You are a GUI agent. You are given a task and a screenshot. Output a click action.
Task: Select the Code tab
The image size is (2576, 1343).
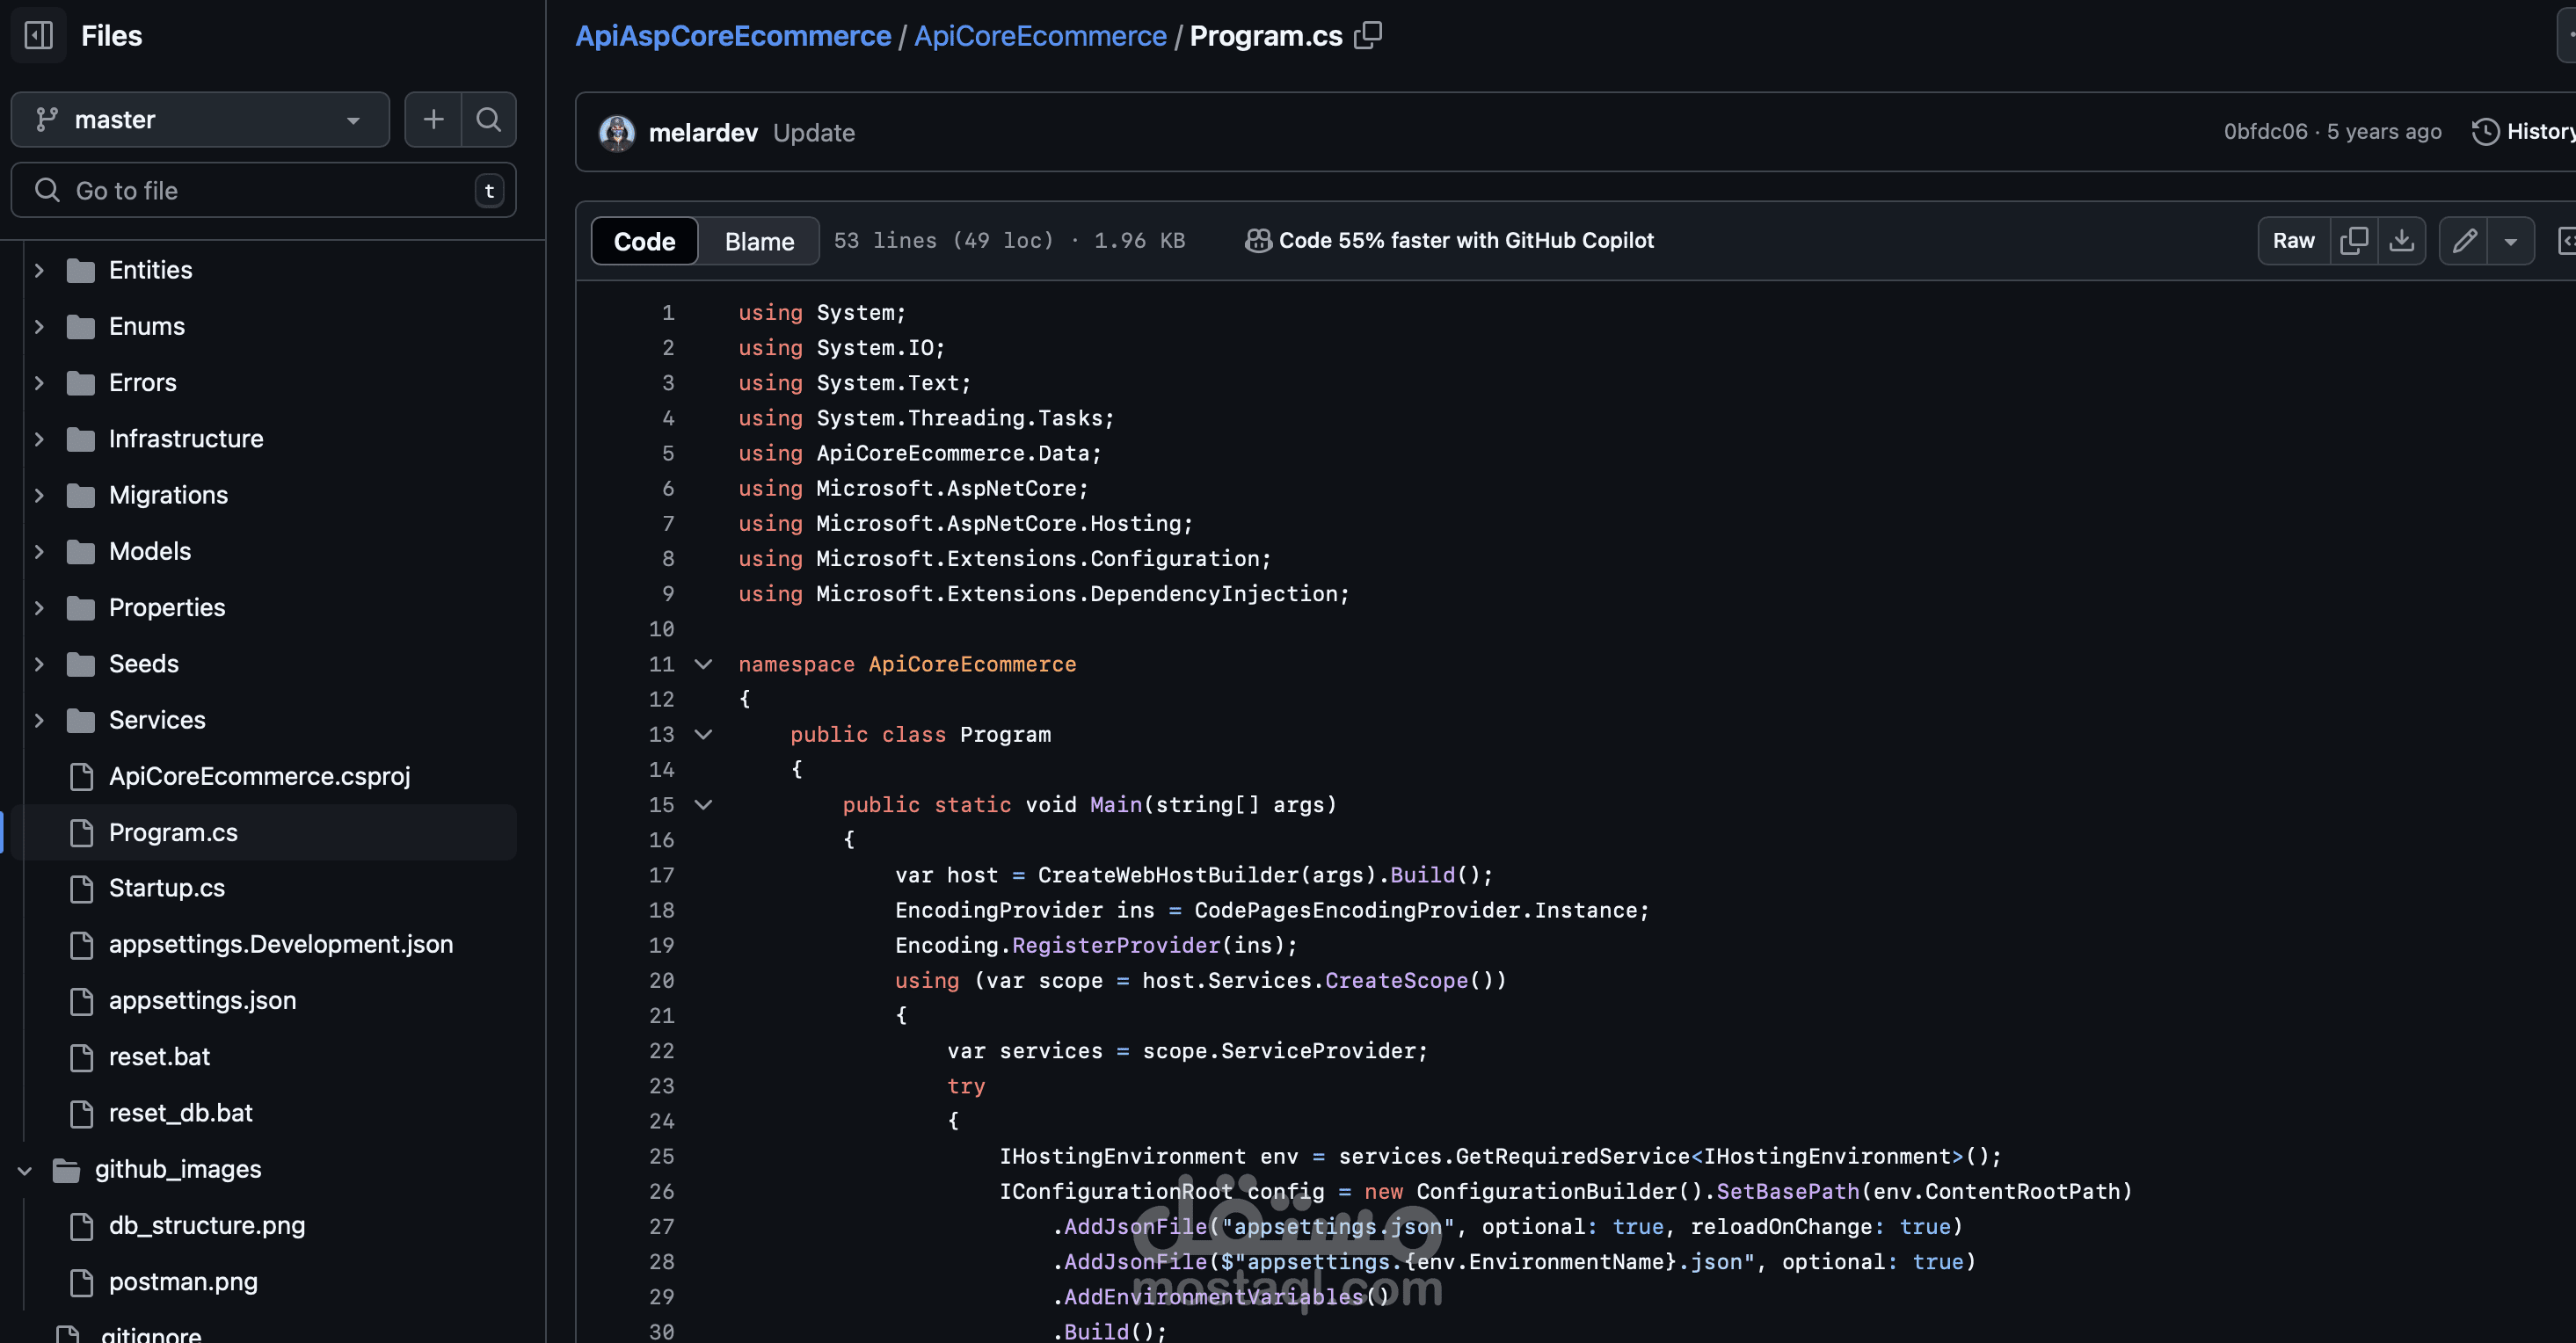pos(644,241)
